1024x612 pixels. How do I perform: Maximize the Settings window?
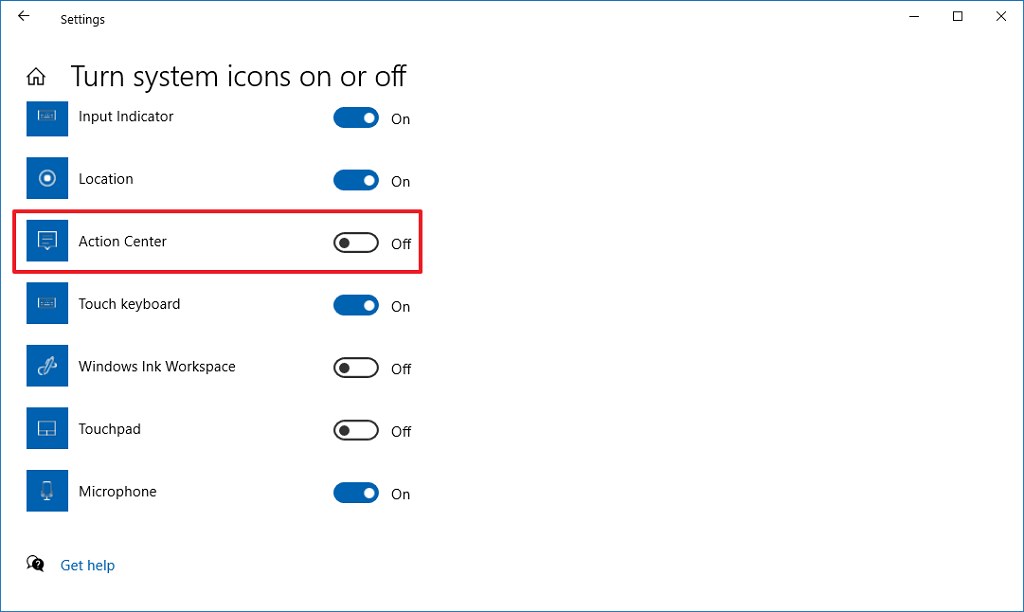(x=957, y=16)
